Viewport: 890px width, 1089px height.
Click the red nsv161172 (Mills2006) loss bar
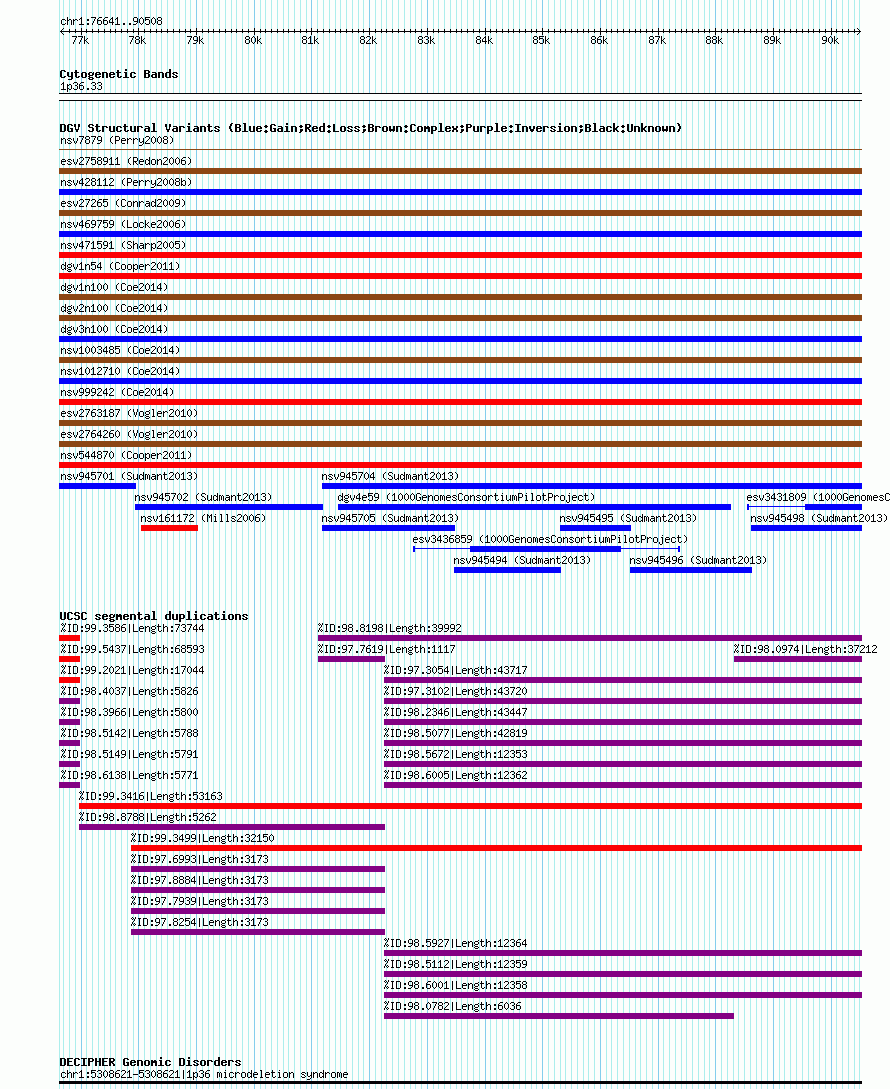tap(170, 529)
